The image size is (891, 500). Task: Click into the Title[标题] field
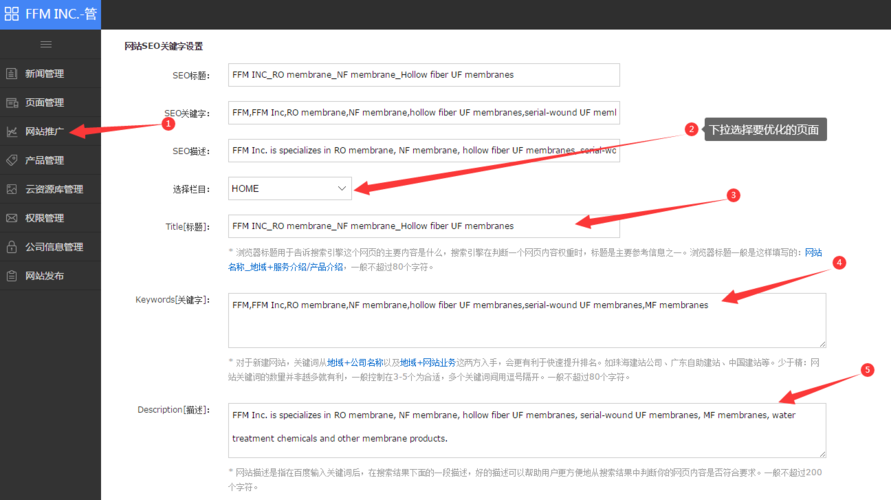click(x=424, y=226)
